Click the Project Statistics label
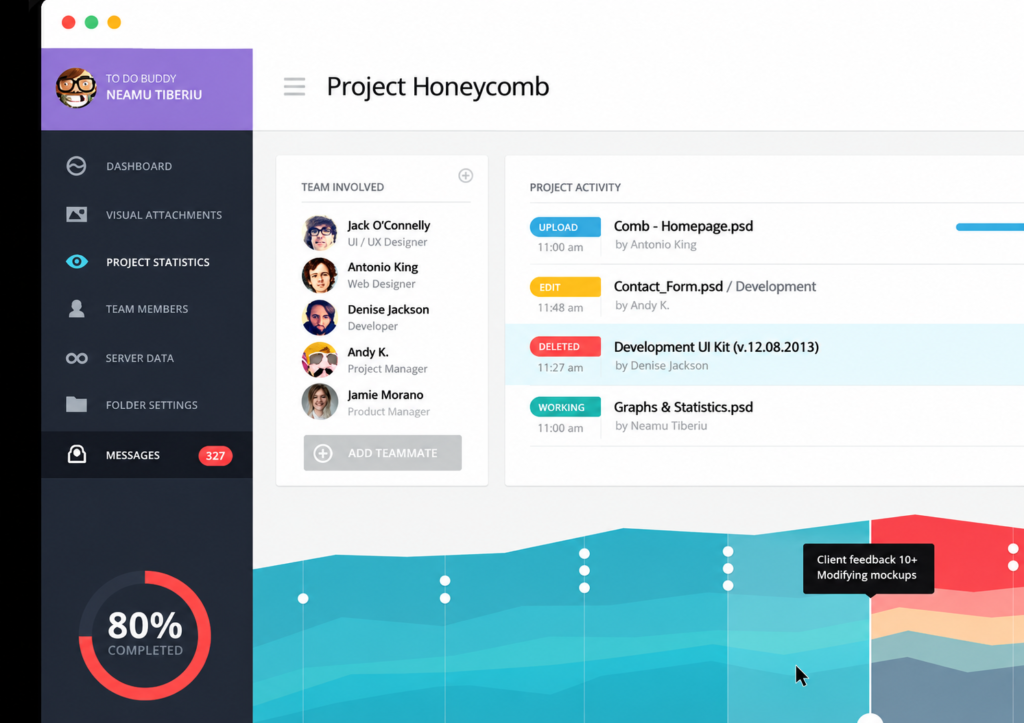The width and height of the screenshot is (1024, 723). click(158, 262)
